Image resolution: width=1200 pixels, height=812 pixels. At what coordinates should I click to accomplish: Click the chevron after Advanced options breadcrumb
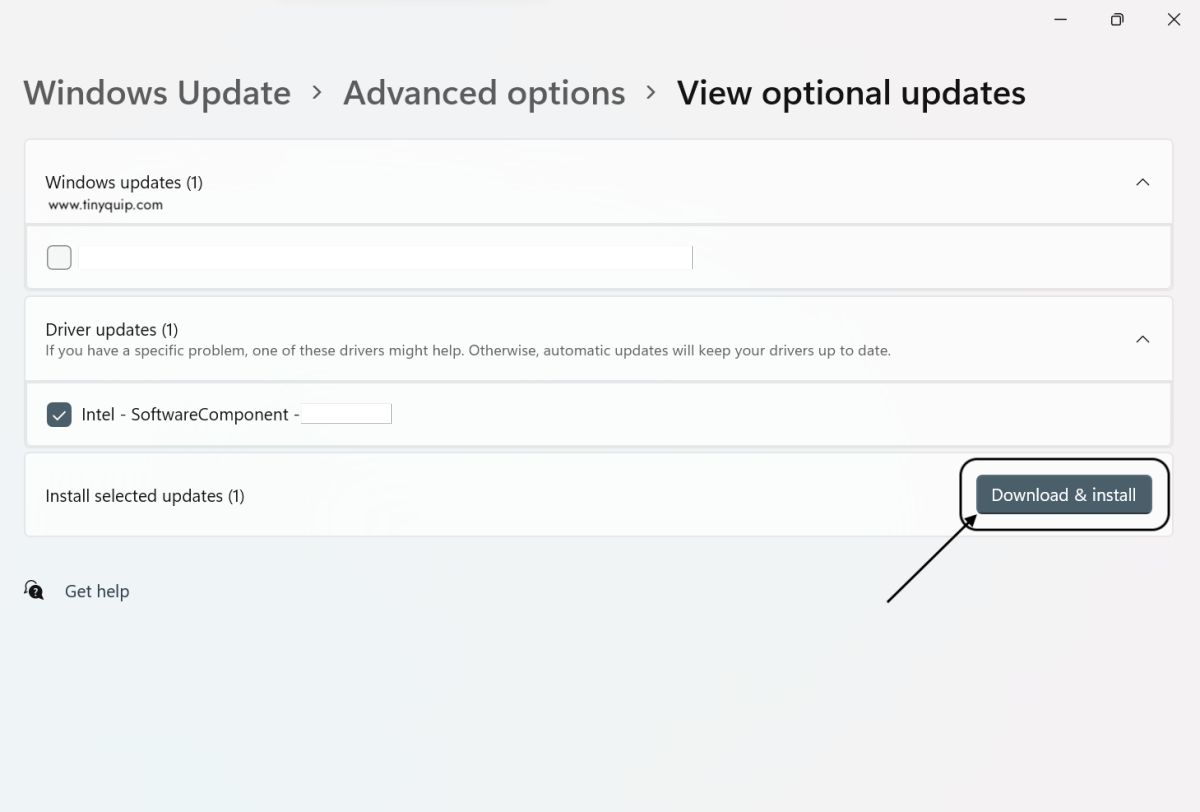[651, 92]
